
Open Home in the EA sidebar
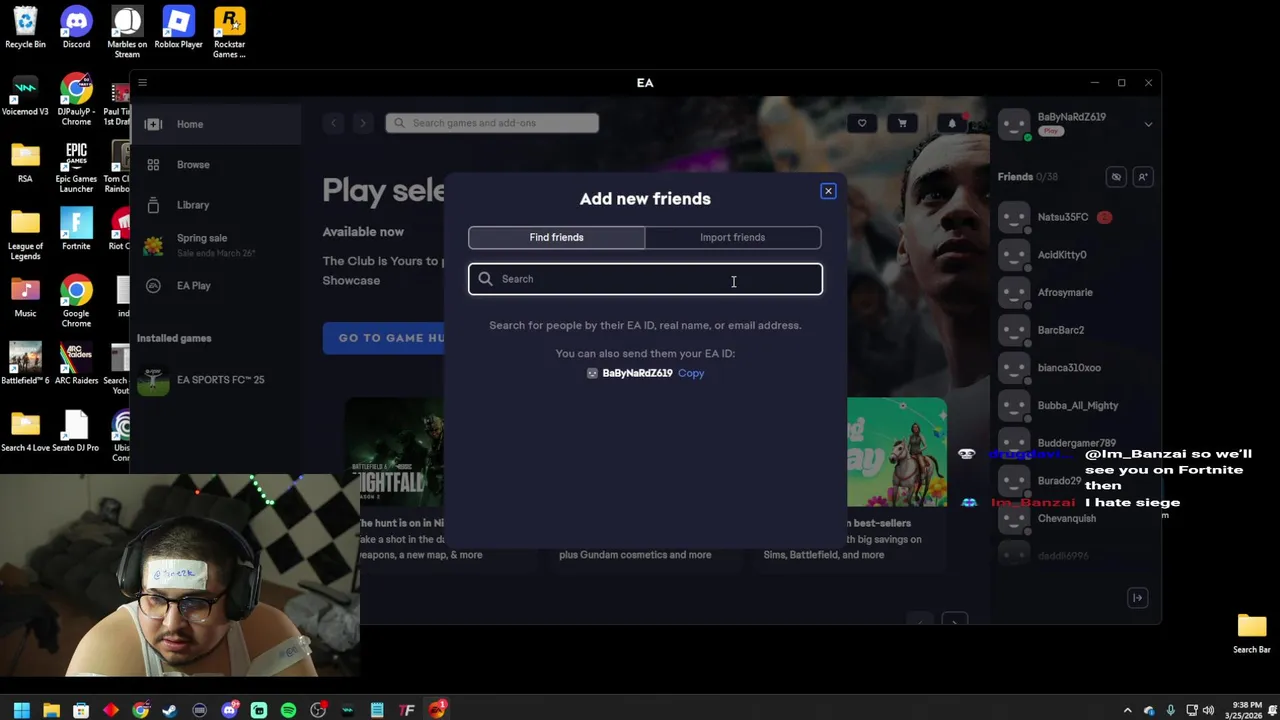click(216, 124)
